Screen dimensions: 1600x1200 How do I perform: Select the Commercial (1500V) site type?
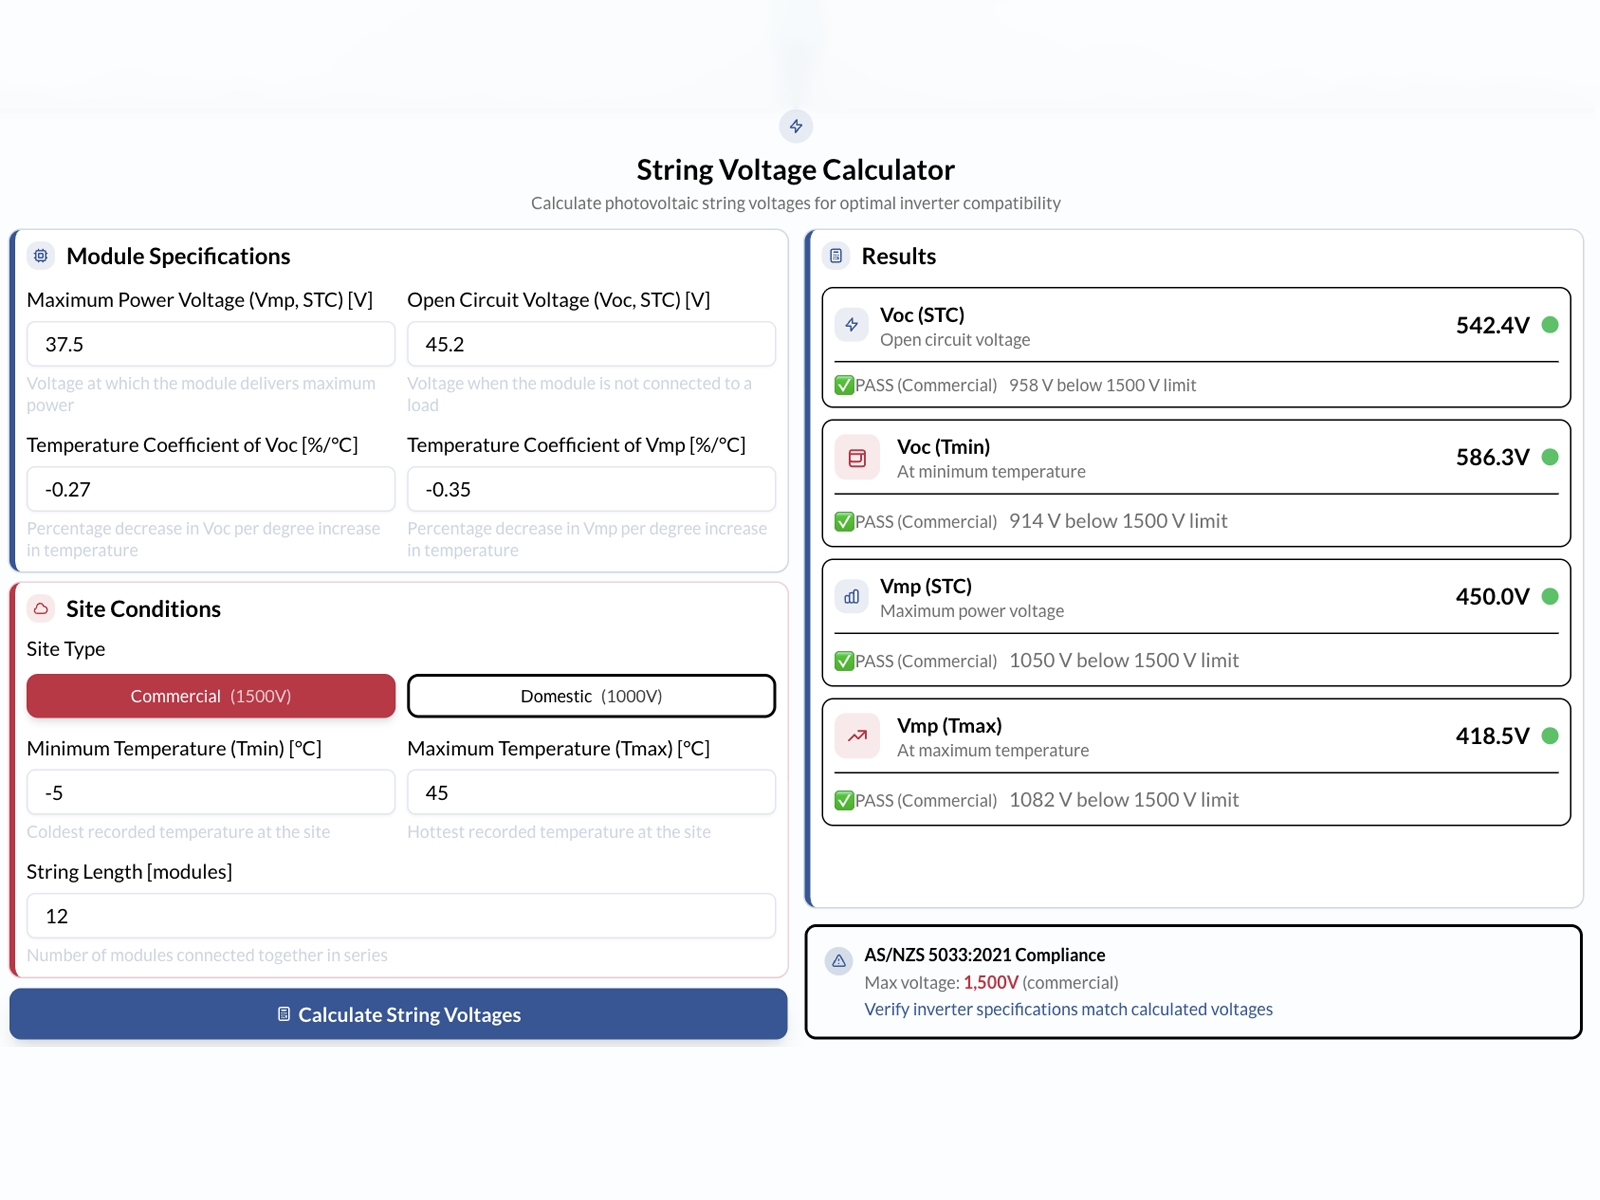[210, 696]
